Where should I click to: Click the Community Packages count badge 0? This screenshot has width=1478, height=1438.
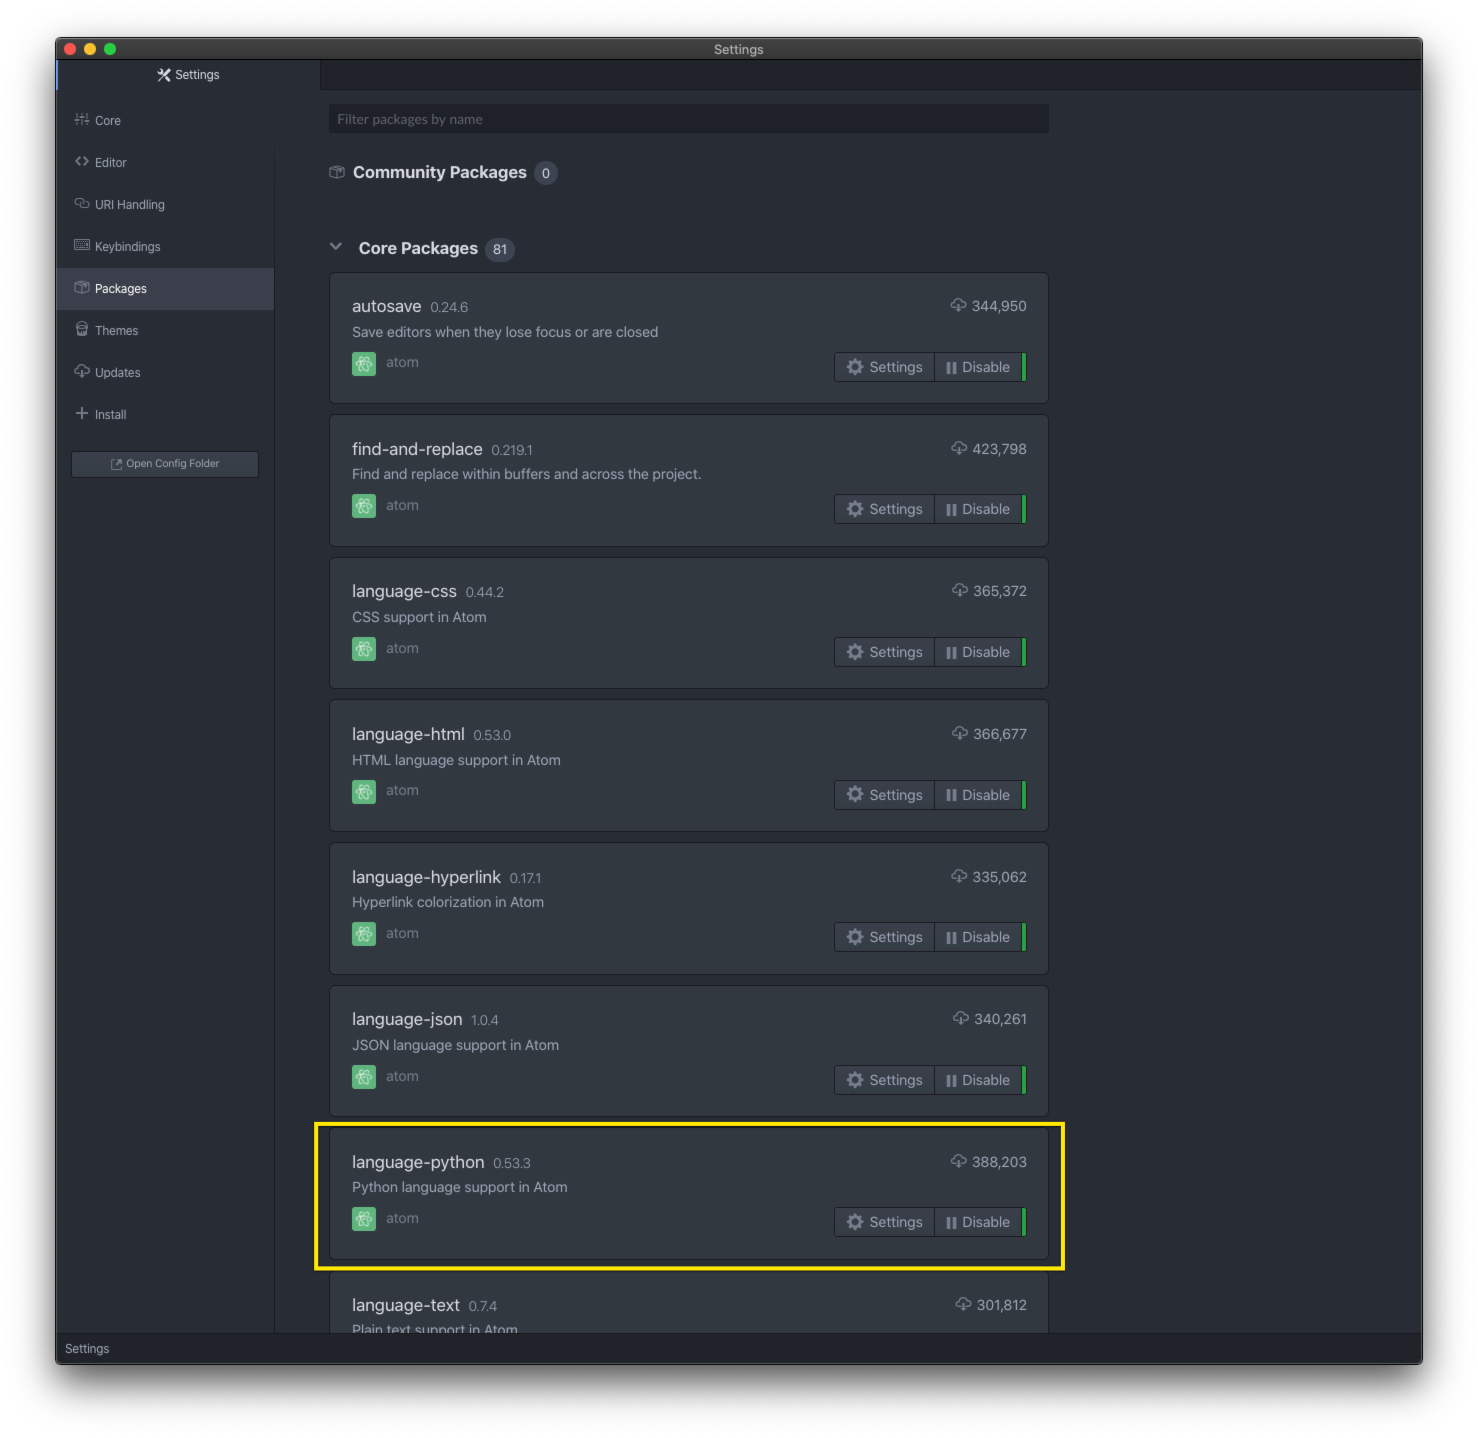coord(546,173)
